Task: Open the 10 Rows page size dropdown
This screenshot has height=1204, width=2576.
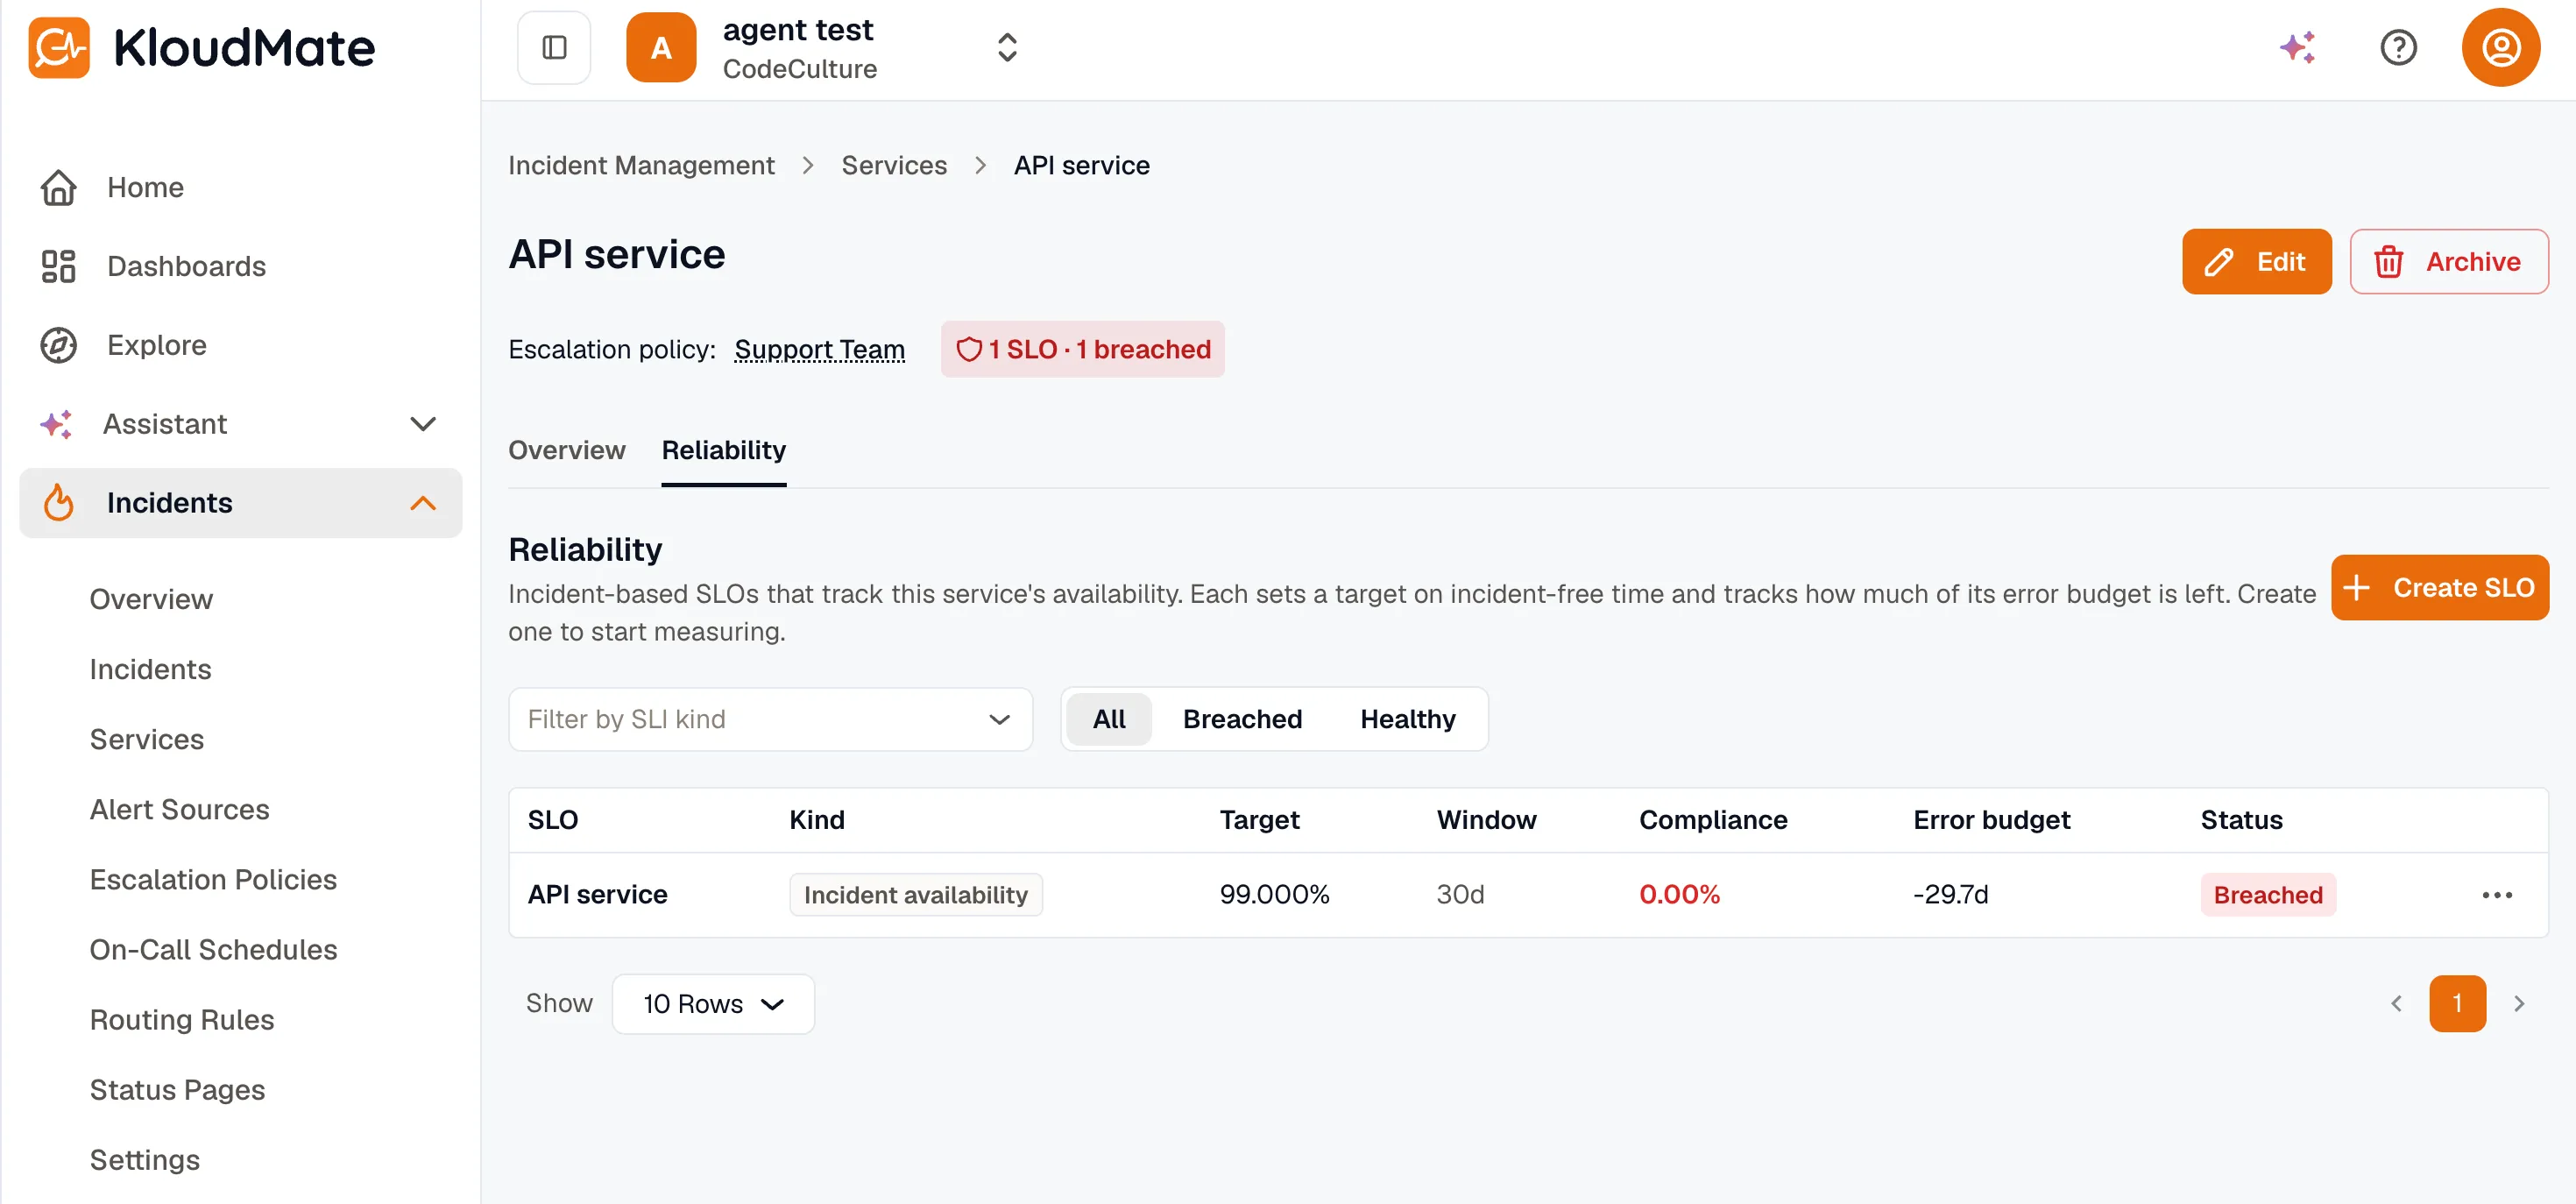Action: click(713, 1003)
